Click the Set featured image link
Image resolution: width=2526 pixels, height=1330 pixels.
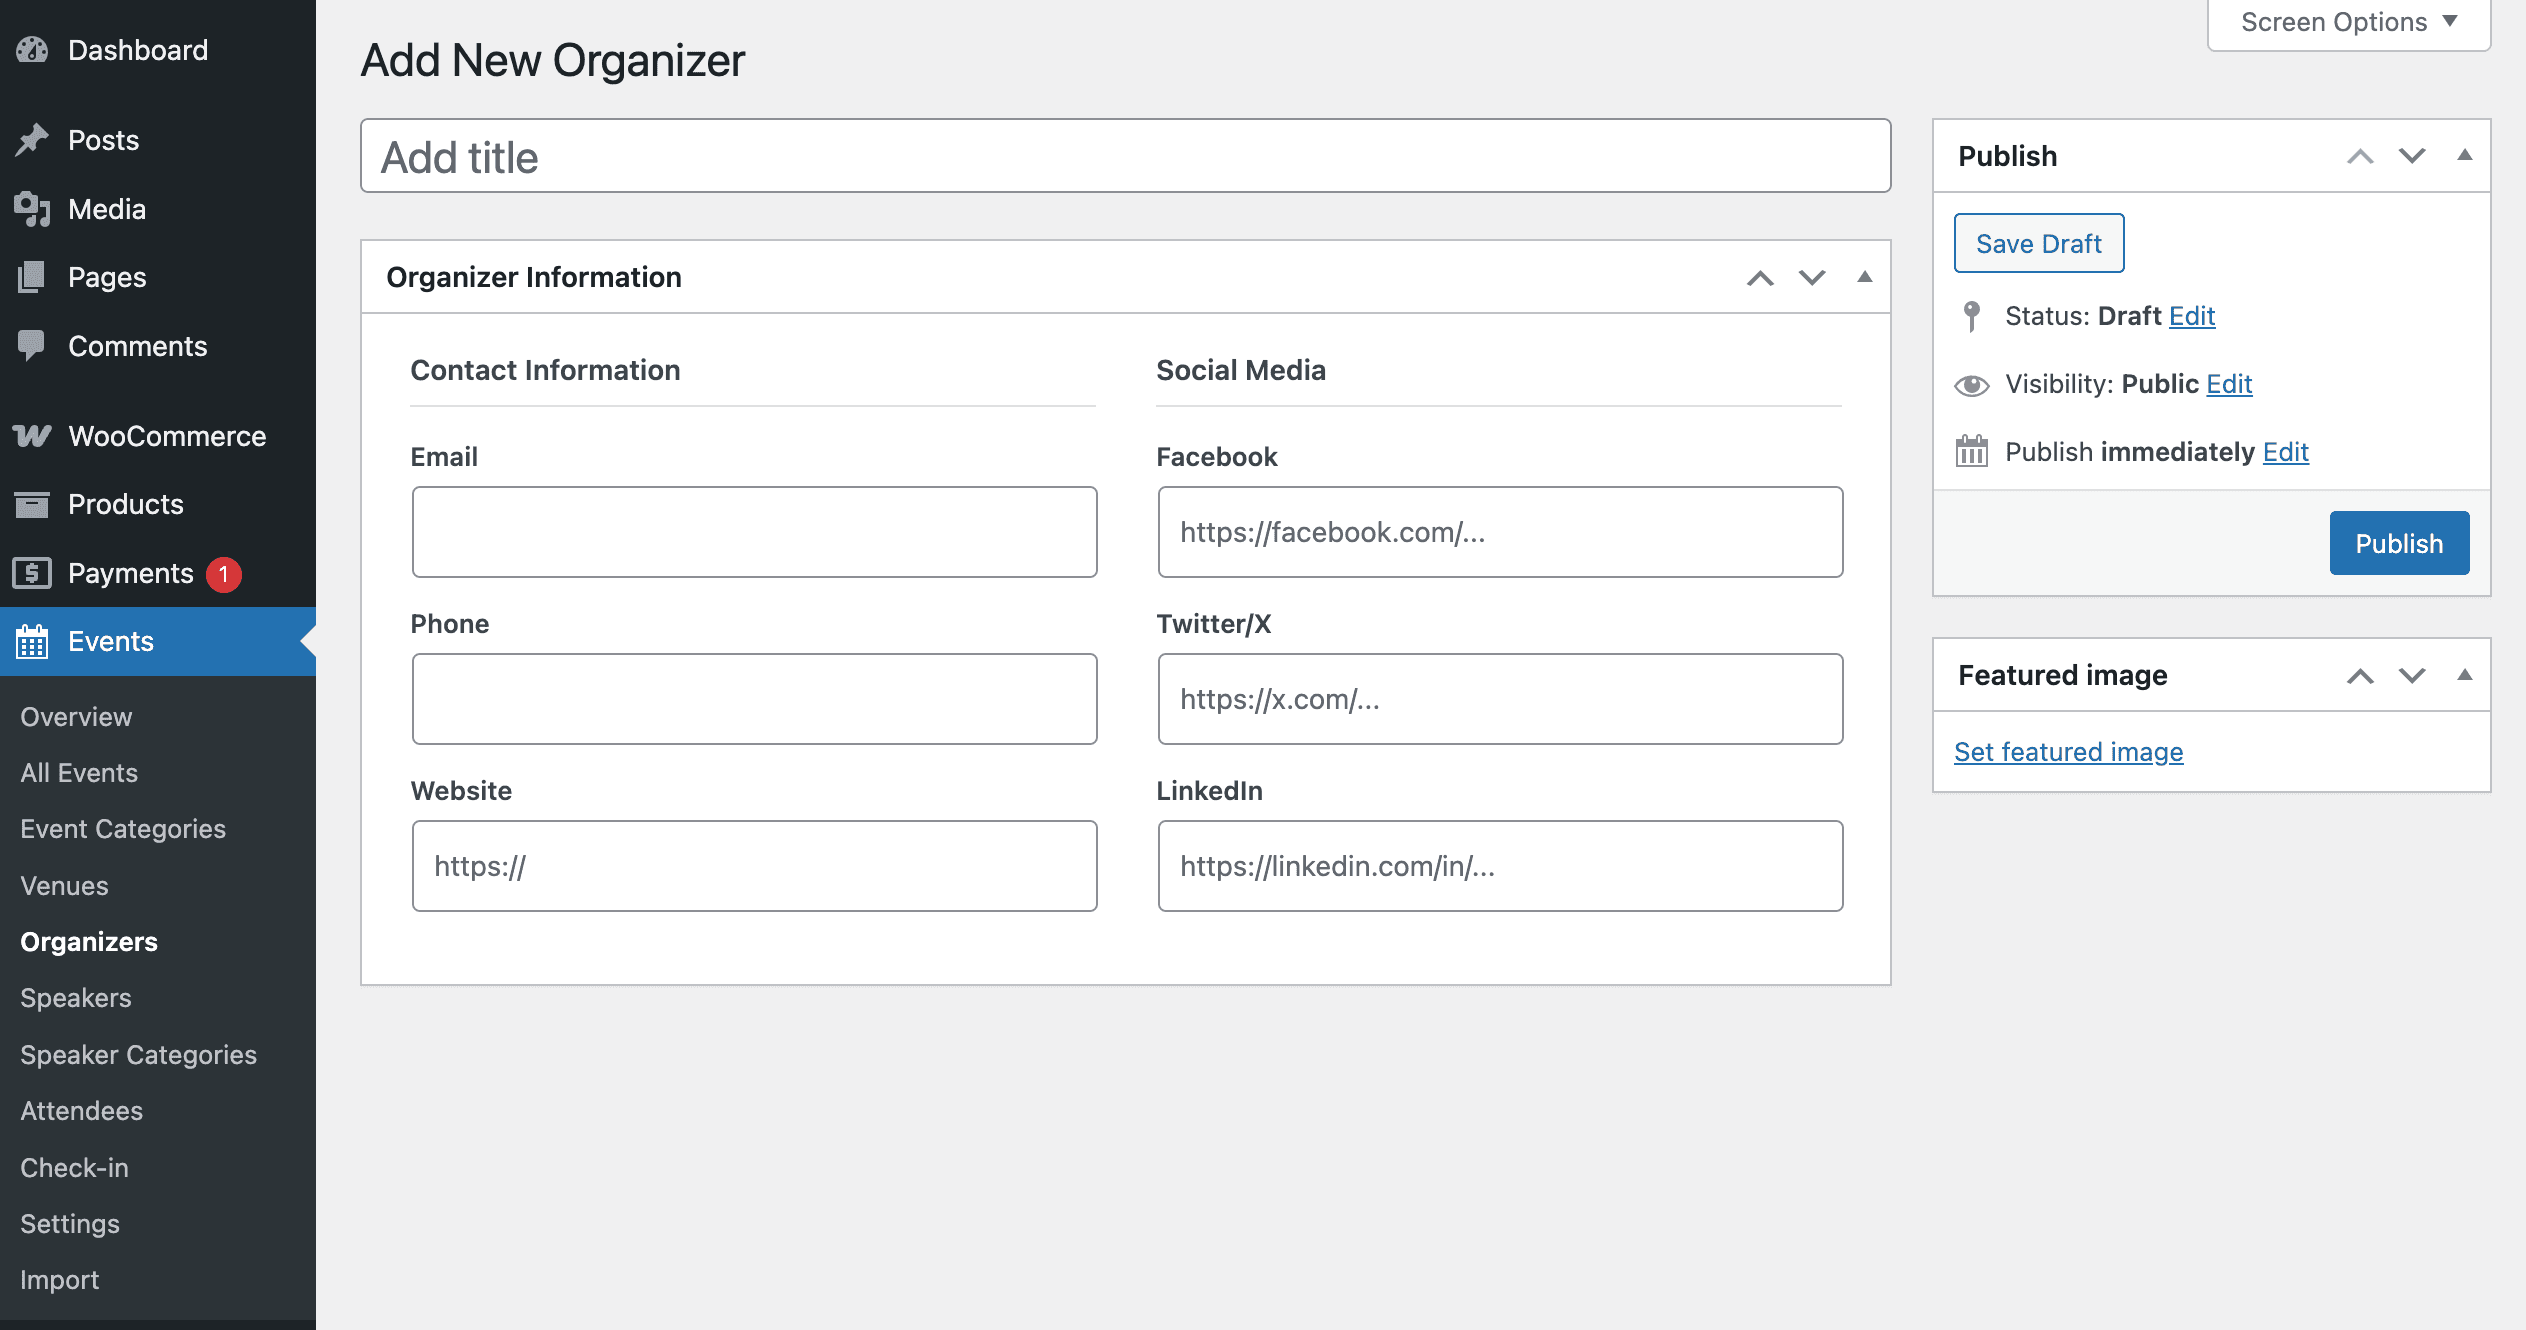(2068, 752)
